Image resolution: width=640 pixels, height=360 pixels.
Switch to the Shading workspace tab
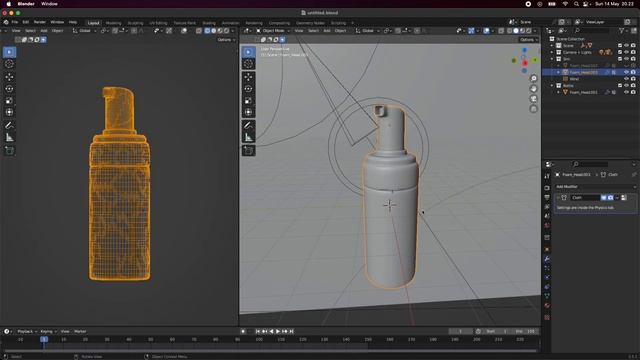(x=209, y=23)
